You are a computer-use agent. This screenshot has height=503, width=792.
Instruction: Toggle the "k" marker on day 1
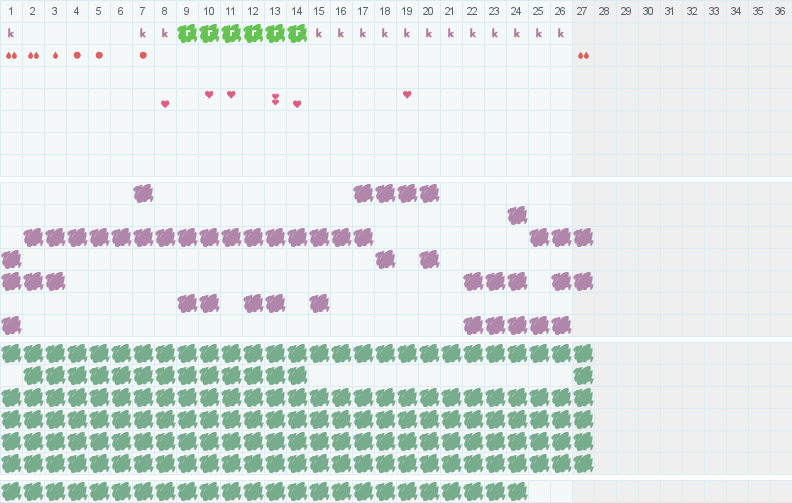(11, 33)
